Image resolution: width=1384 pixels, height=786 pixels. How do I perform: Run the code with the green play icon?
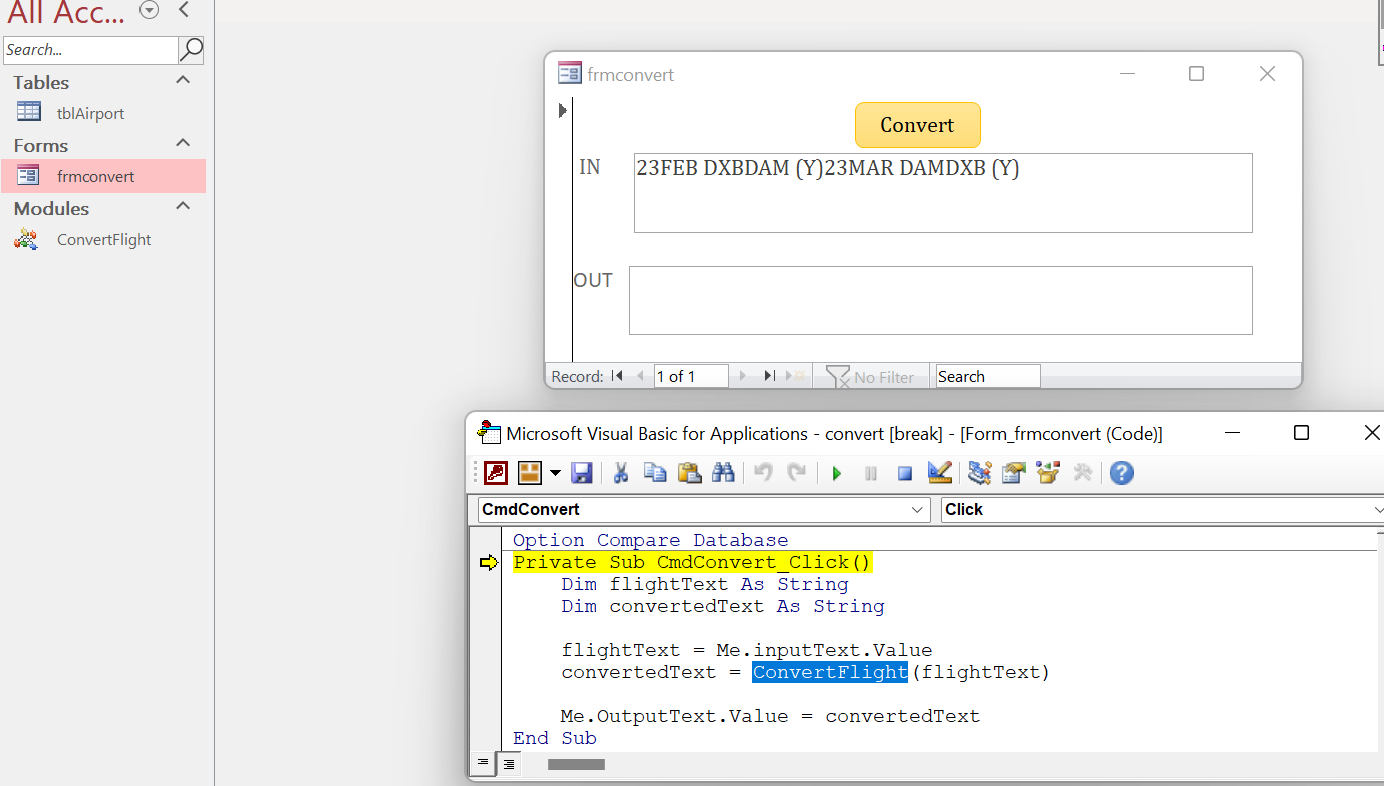click(837, 473)
